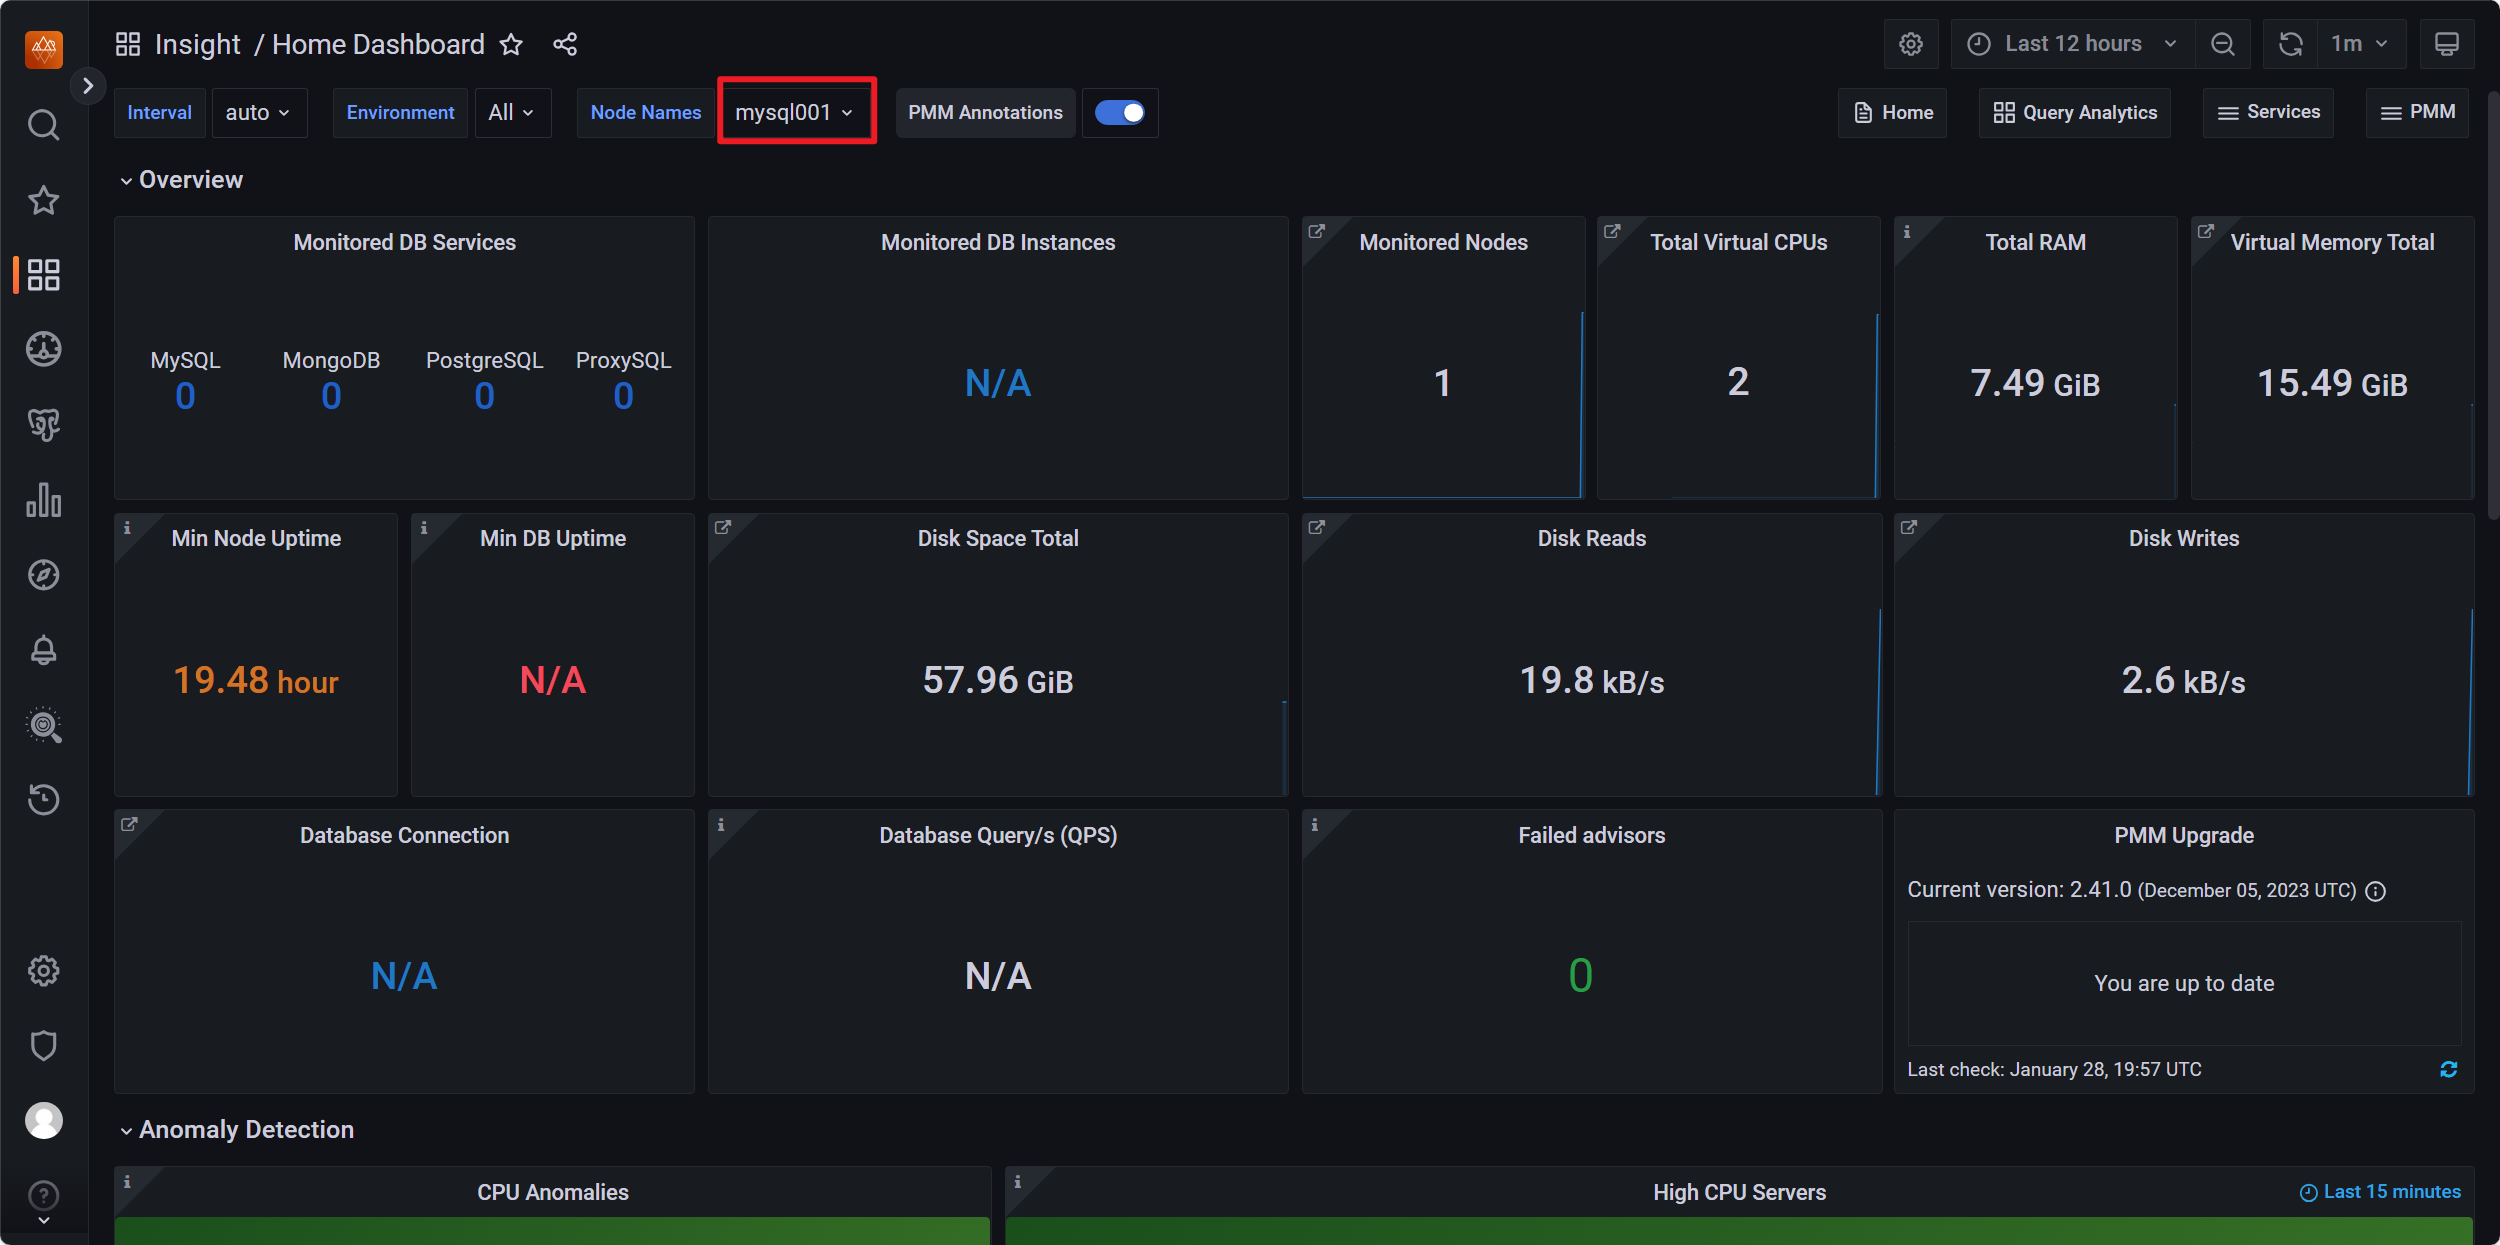Open the Alerting bell icon
Screen dimensions: 2500x1245
(x=43, y=650)
